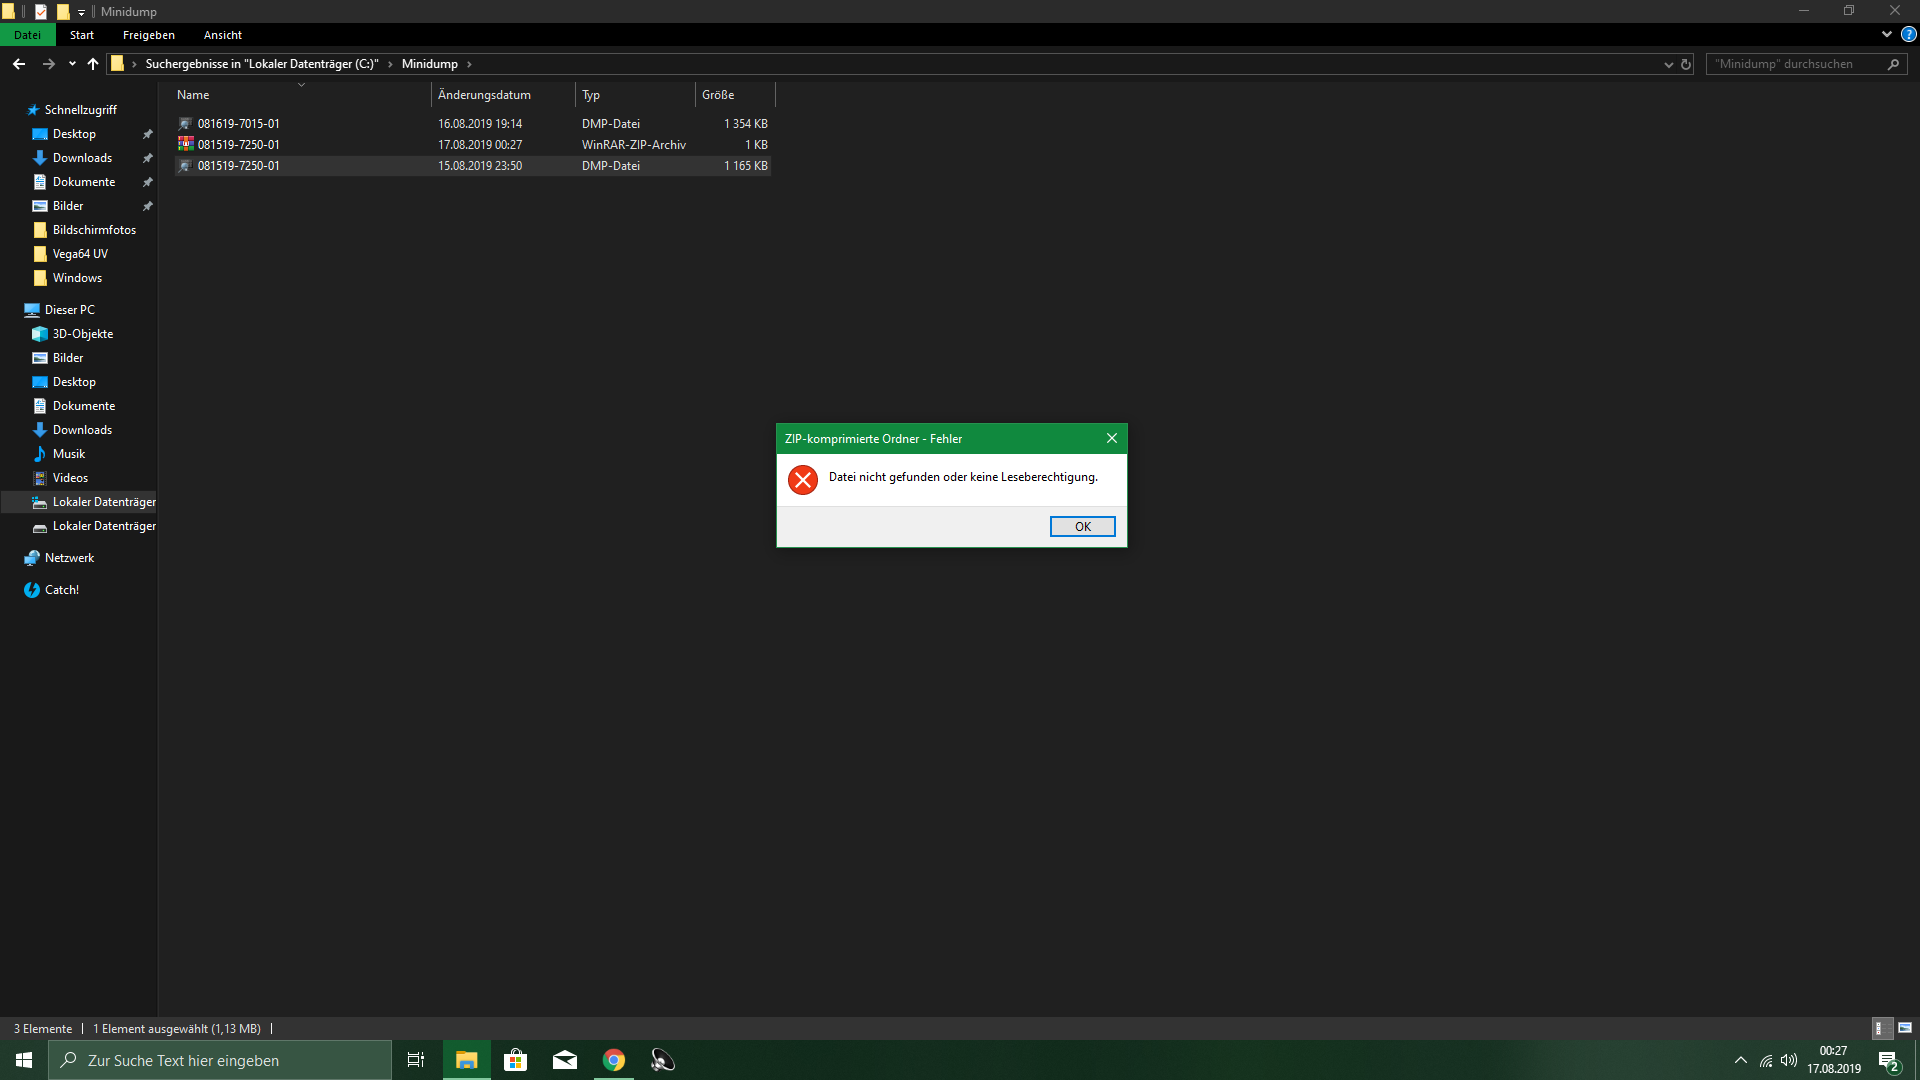Click the back navigation arrow

coord(19,64)
